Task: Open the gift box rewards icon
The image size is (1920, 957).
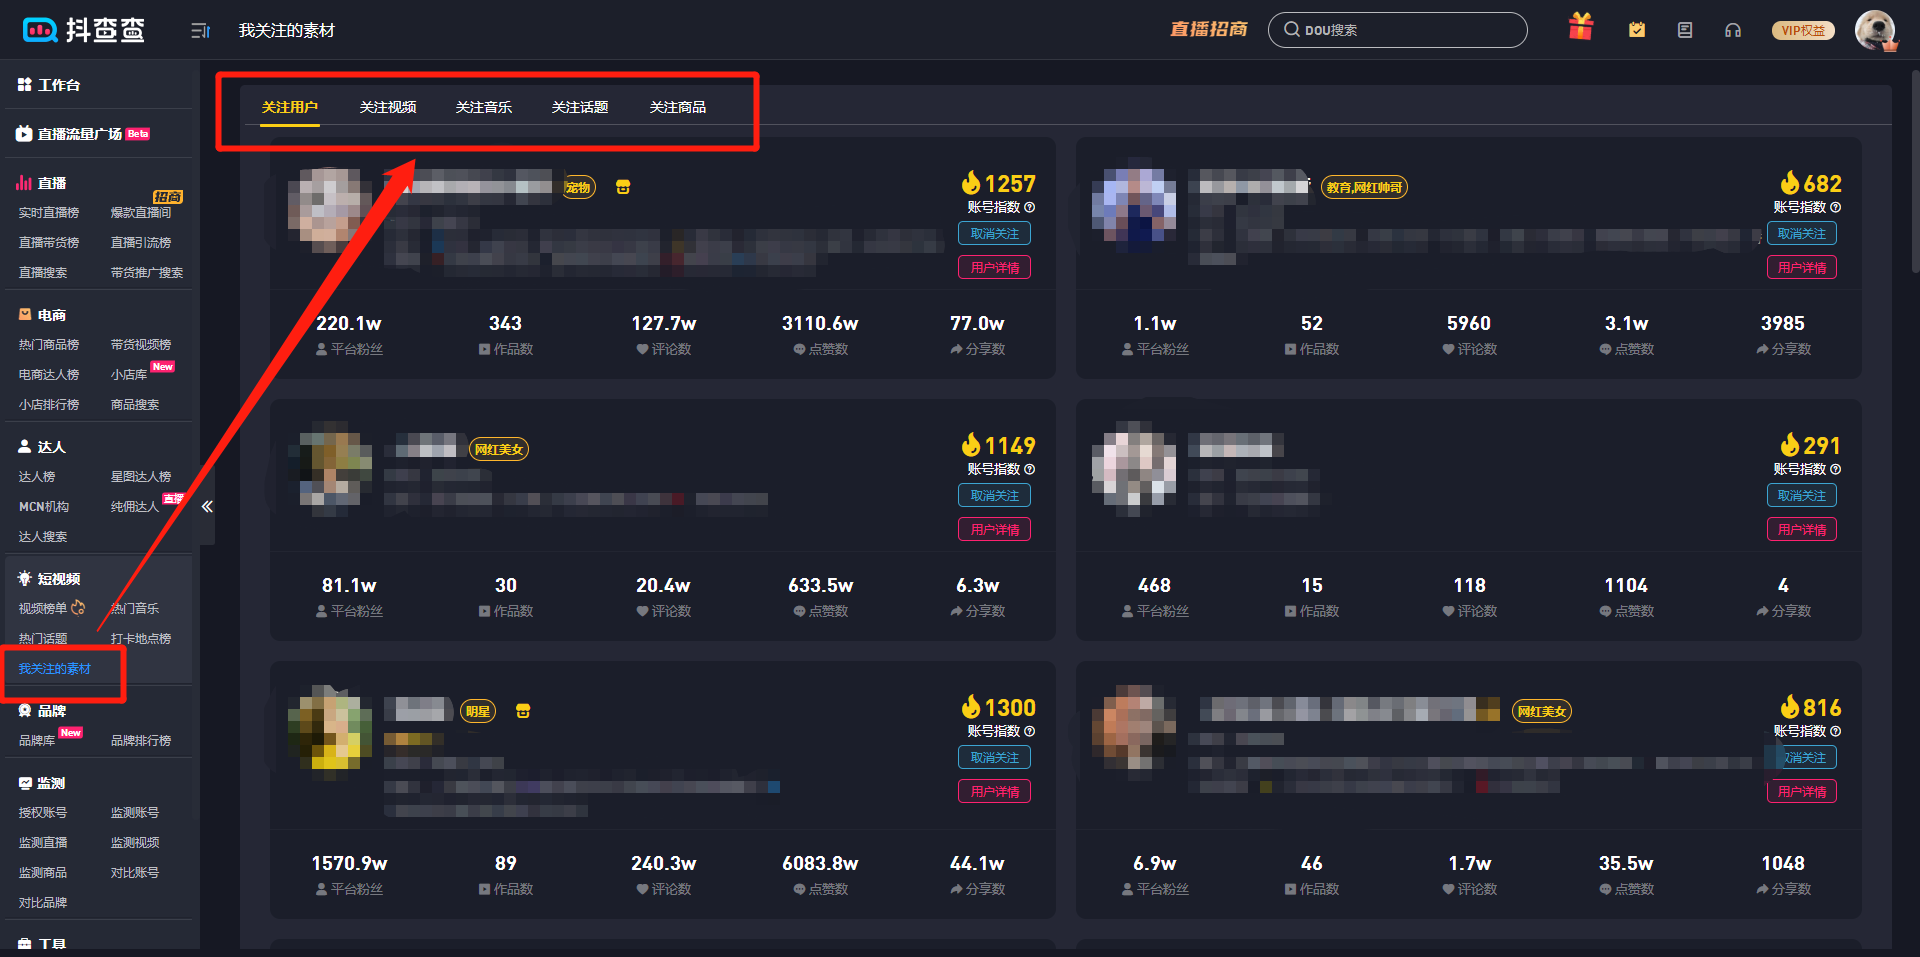Action: (1580, 28)
